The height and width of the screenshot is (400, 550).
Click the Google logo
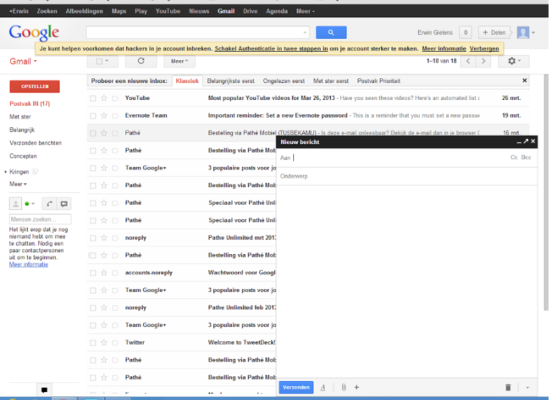[x=34, y=33]
